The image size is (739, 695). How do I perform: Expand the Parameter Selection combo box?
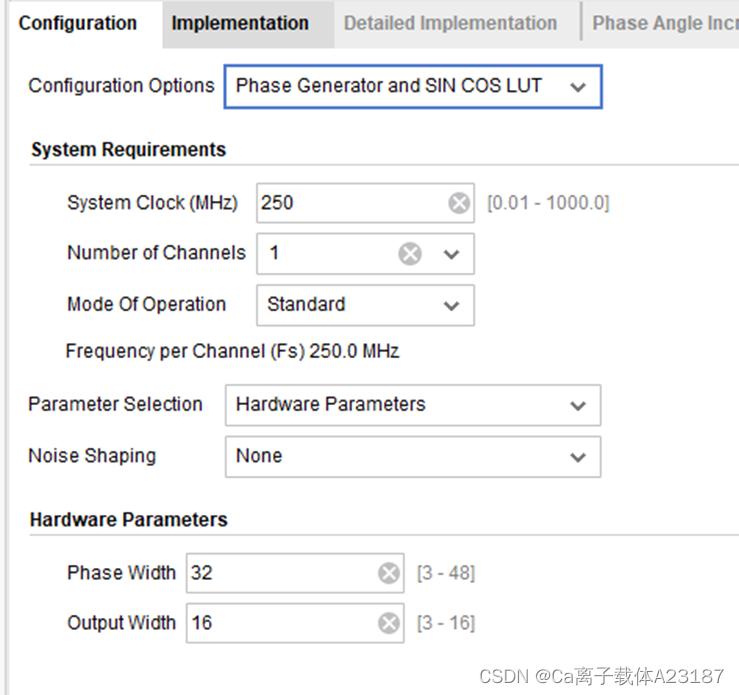pyautogui.click(x=413, y=405)
